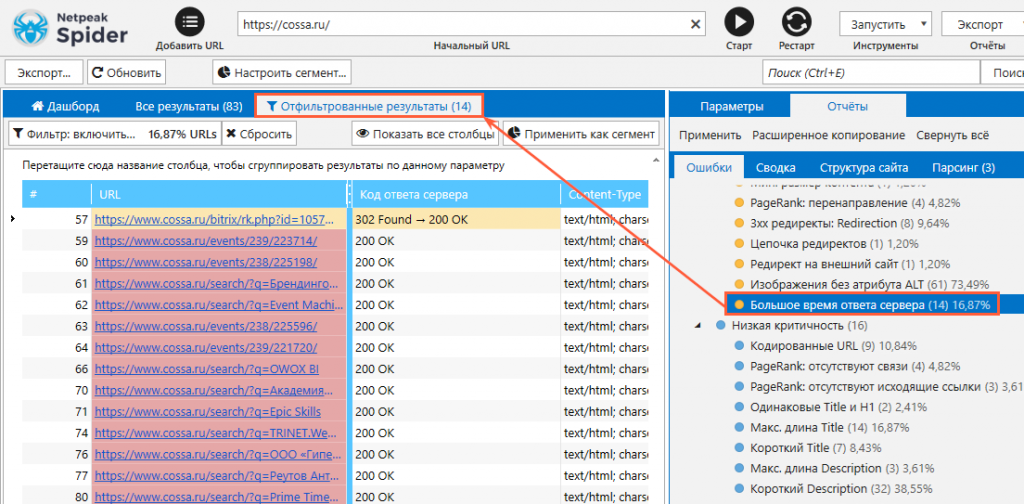
Task: Switch to the Дашборд tab
Action: tap(65, 106)
